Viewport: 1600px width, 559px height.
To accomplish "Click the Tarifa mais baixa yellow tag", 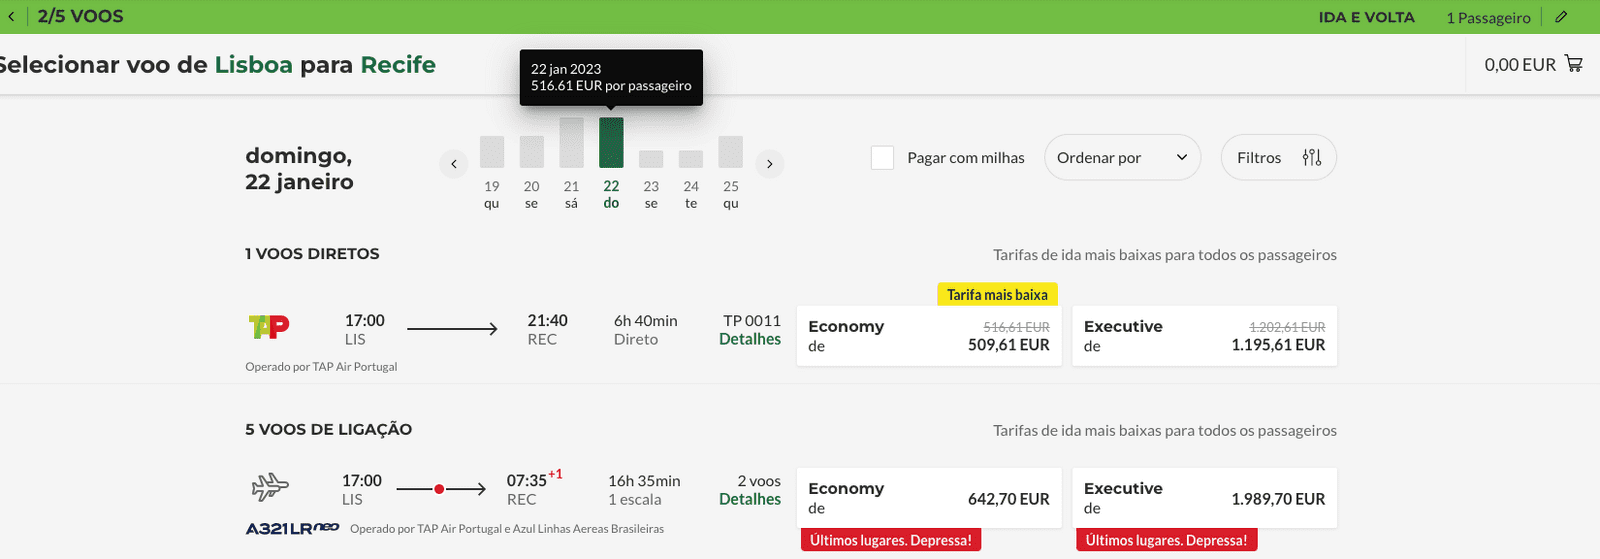I will click(x=997, y=295).
